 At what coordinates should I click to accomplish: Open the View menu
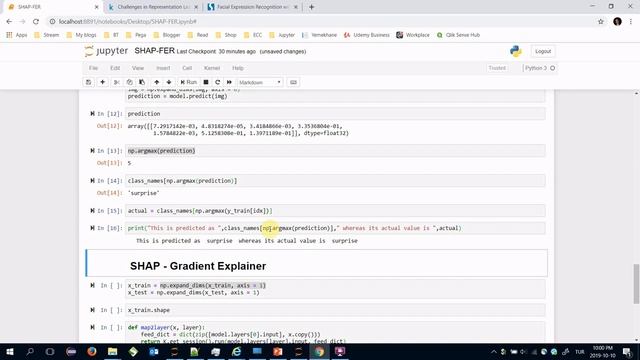pyautogui.click(x=138, y=68)
